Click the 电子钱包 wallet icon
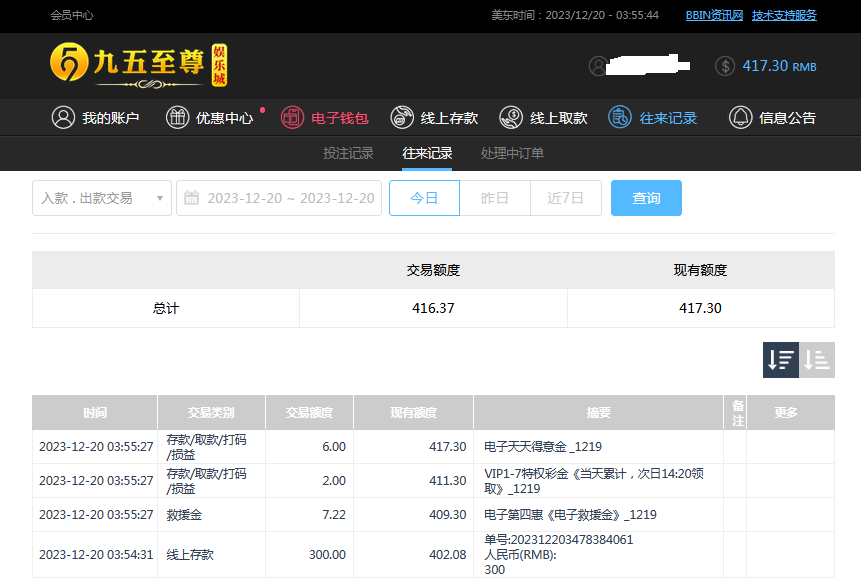 click(292, 118)
